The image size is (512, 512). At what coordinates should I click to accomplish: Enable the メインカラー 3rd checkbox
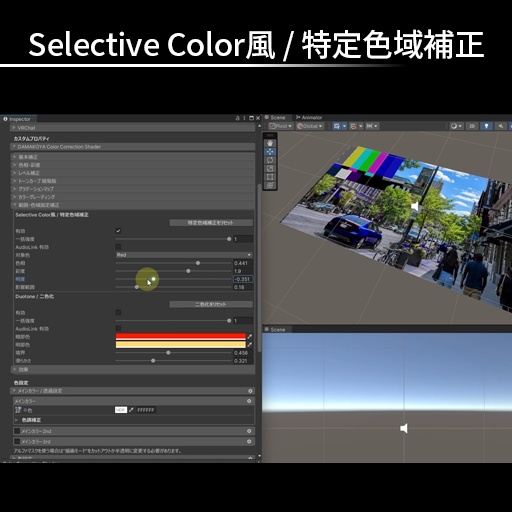click(17, 441)
